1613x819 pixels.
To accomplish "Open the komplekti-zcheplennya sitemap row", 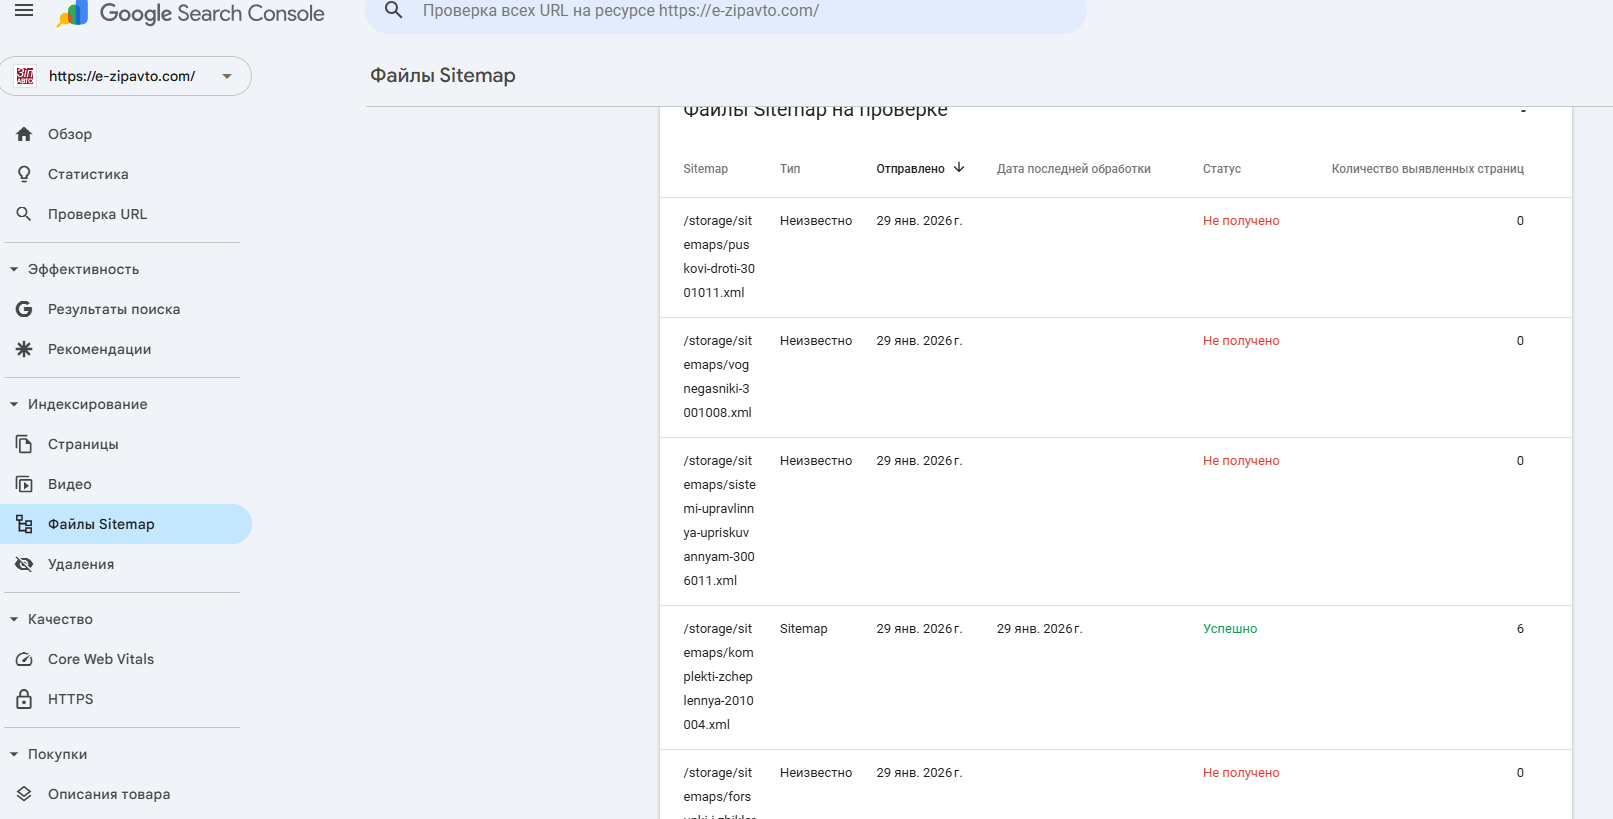I will [718, 676].
